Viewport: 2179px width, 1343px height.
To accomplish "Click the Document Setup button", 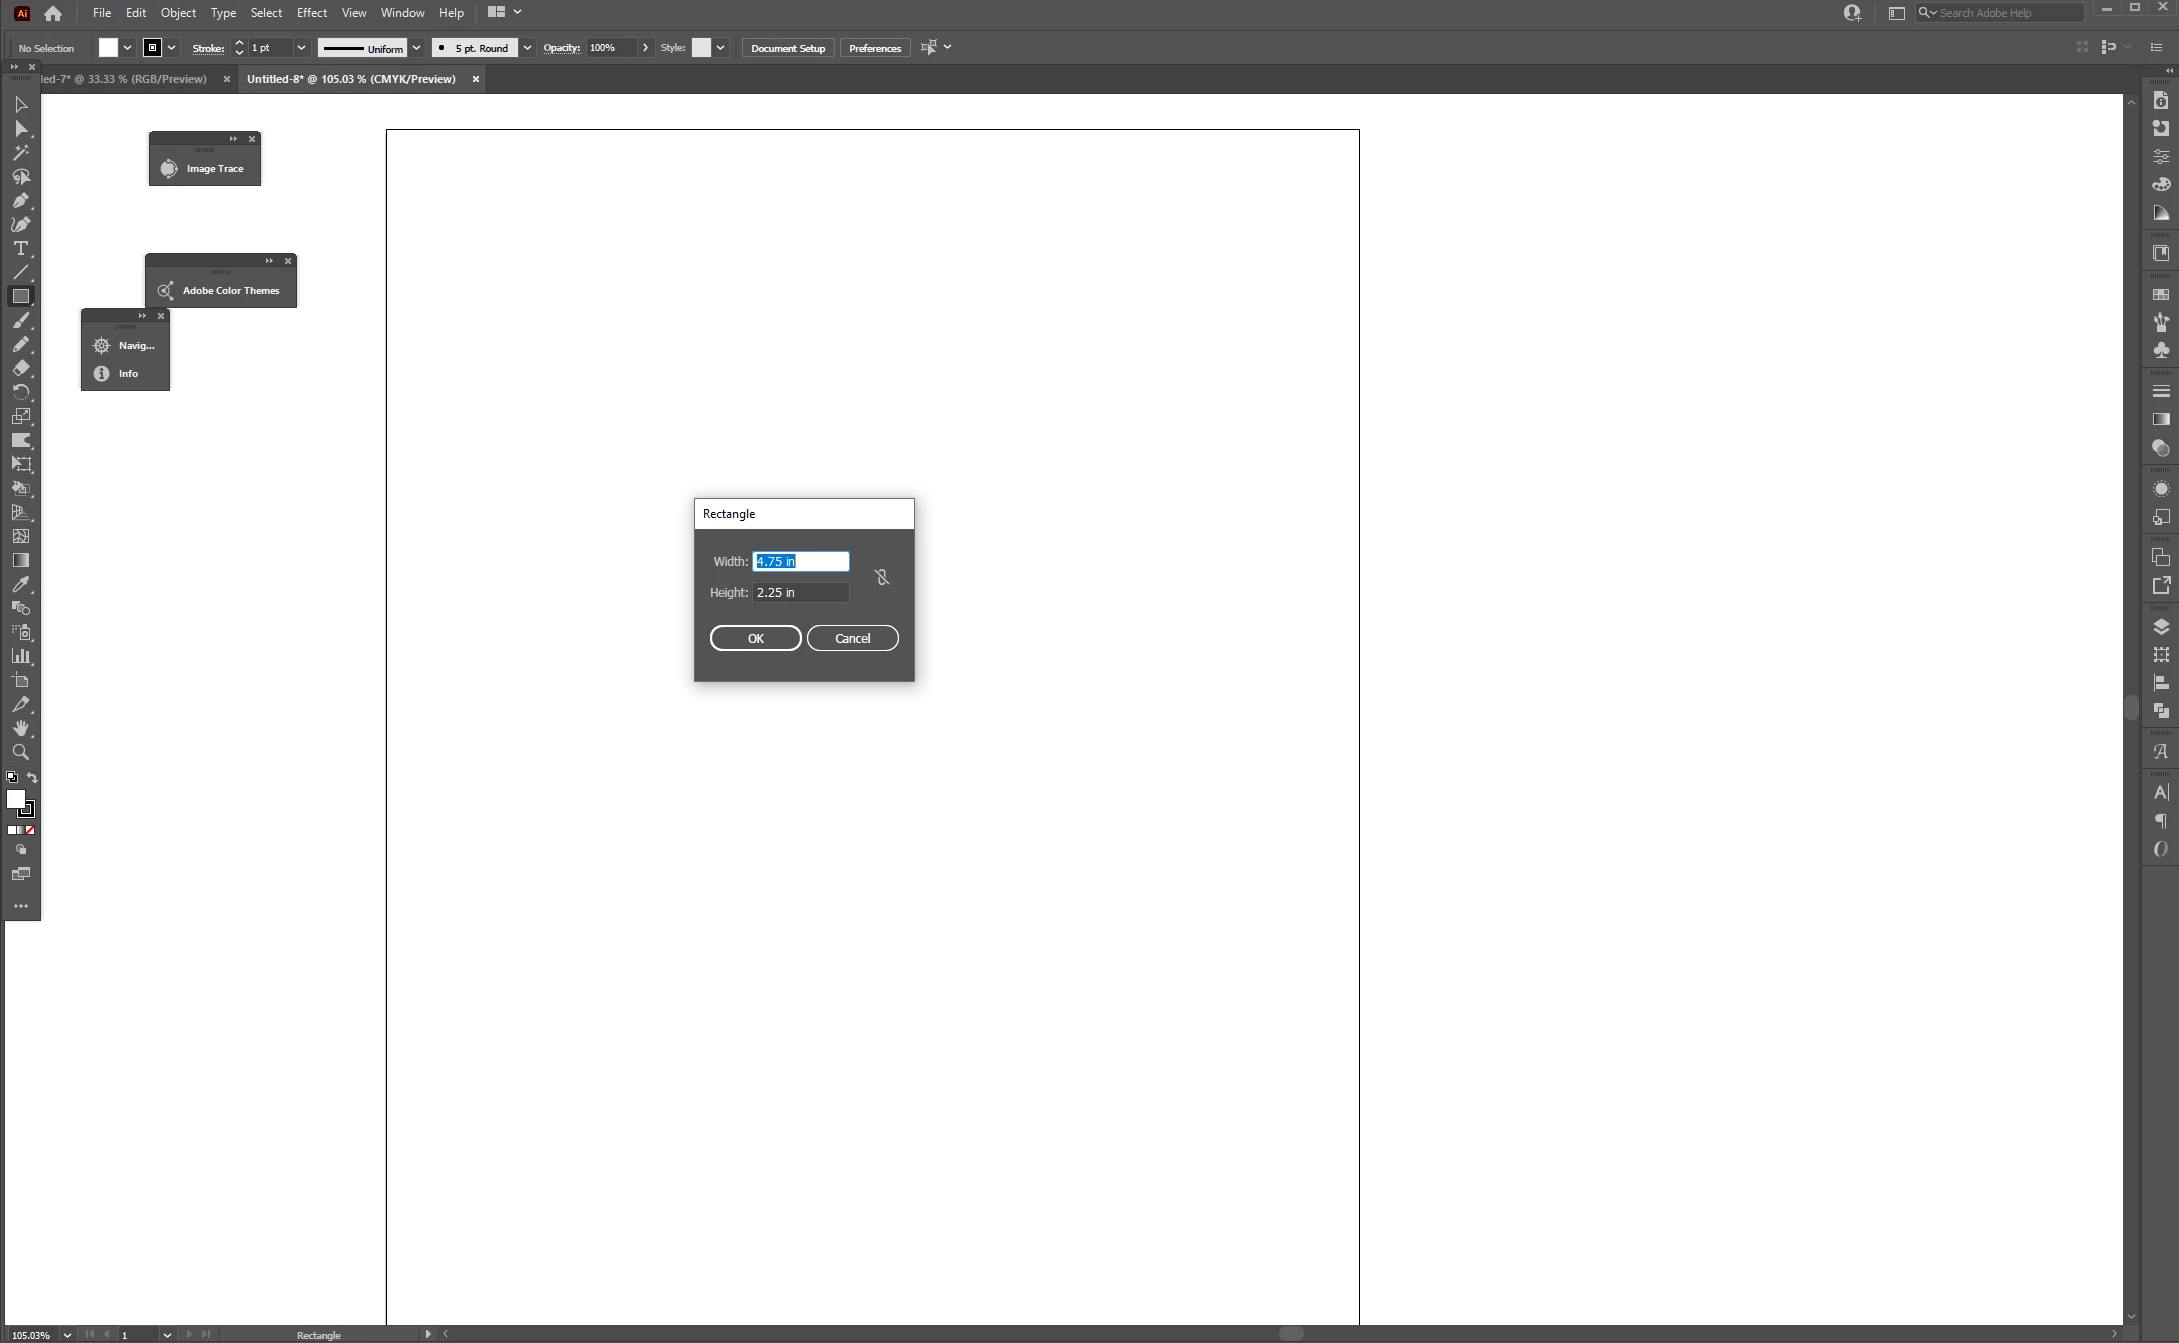I will [x=787, y=48].
